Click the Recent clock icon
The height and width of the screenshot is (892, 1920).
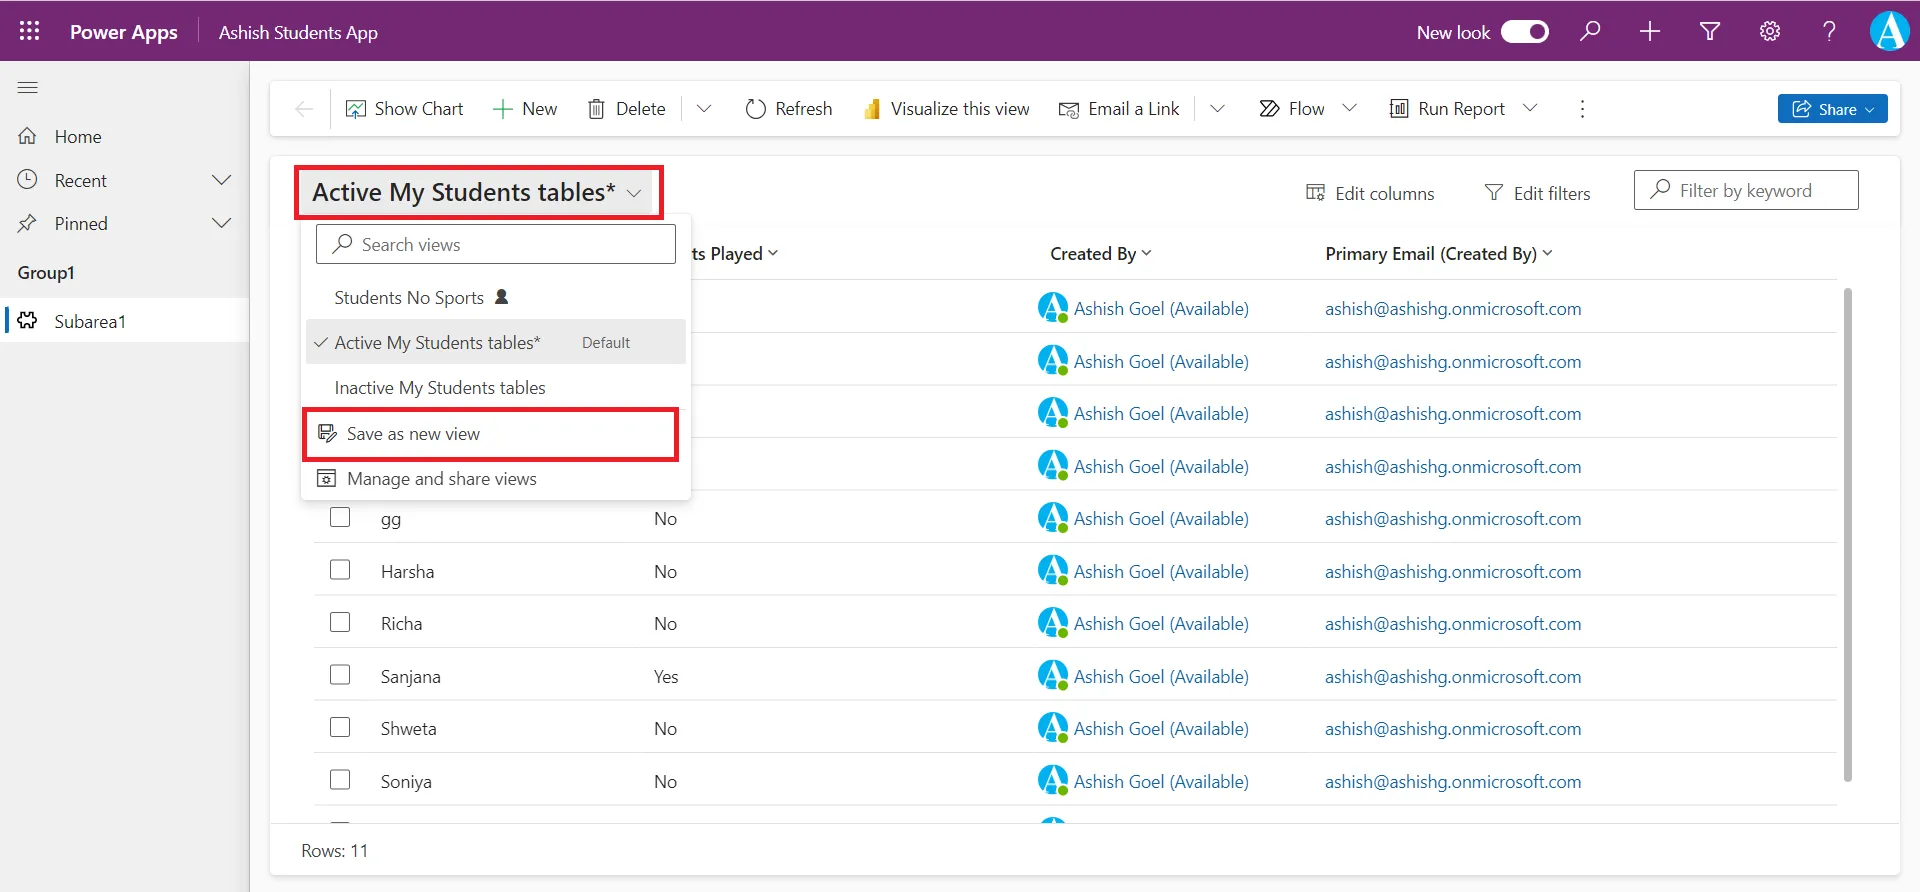tap(28, 180)
